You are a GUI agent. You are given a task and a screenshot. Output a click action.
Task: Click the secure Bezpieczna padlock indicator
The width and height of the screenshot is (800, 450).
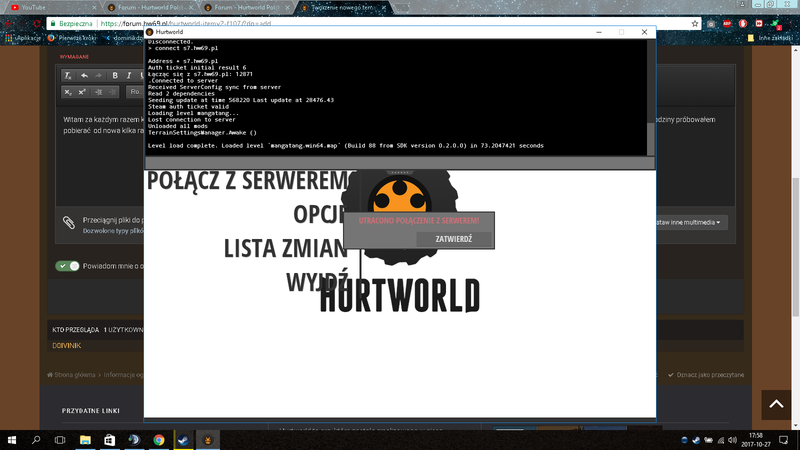[x=71, y=23]
